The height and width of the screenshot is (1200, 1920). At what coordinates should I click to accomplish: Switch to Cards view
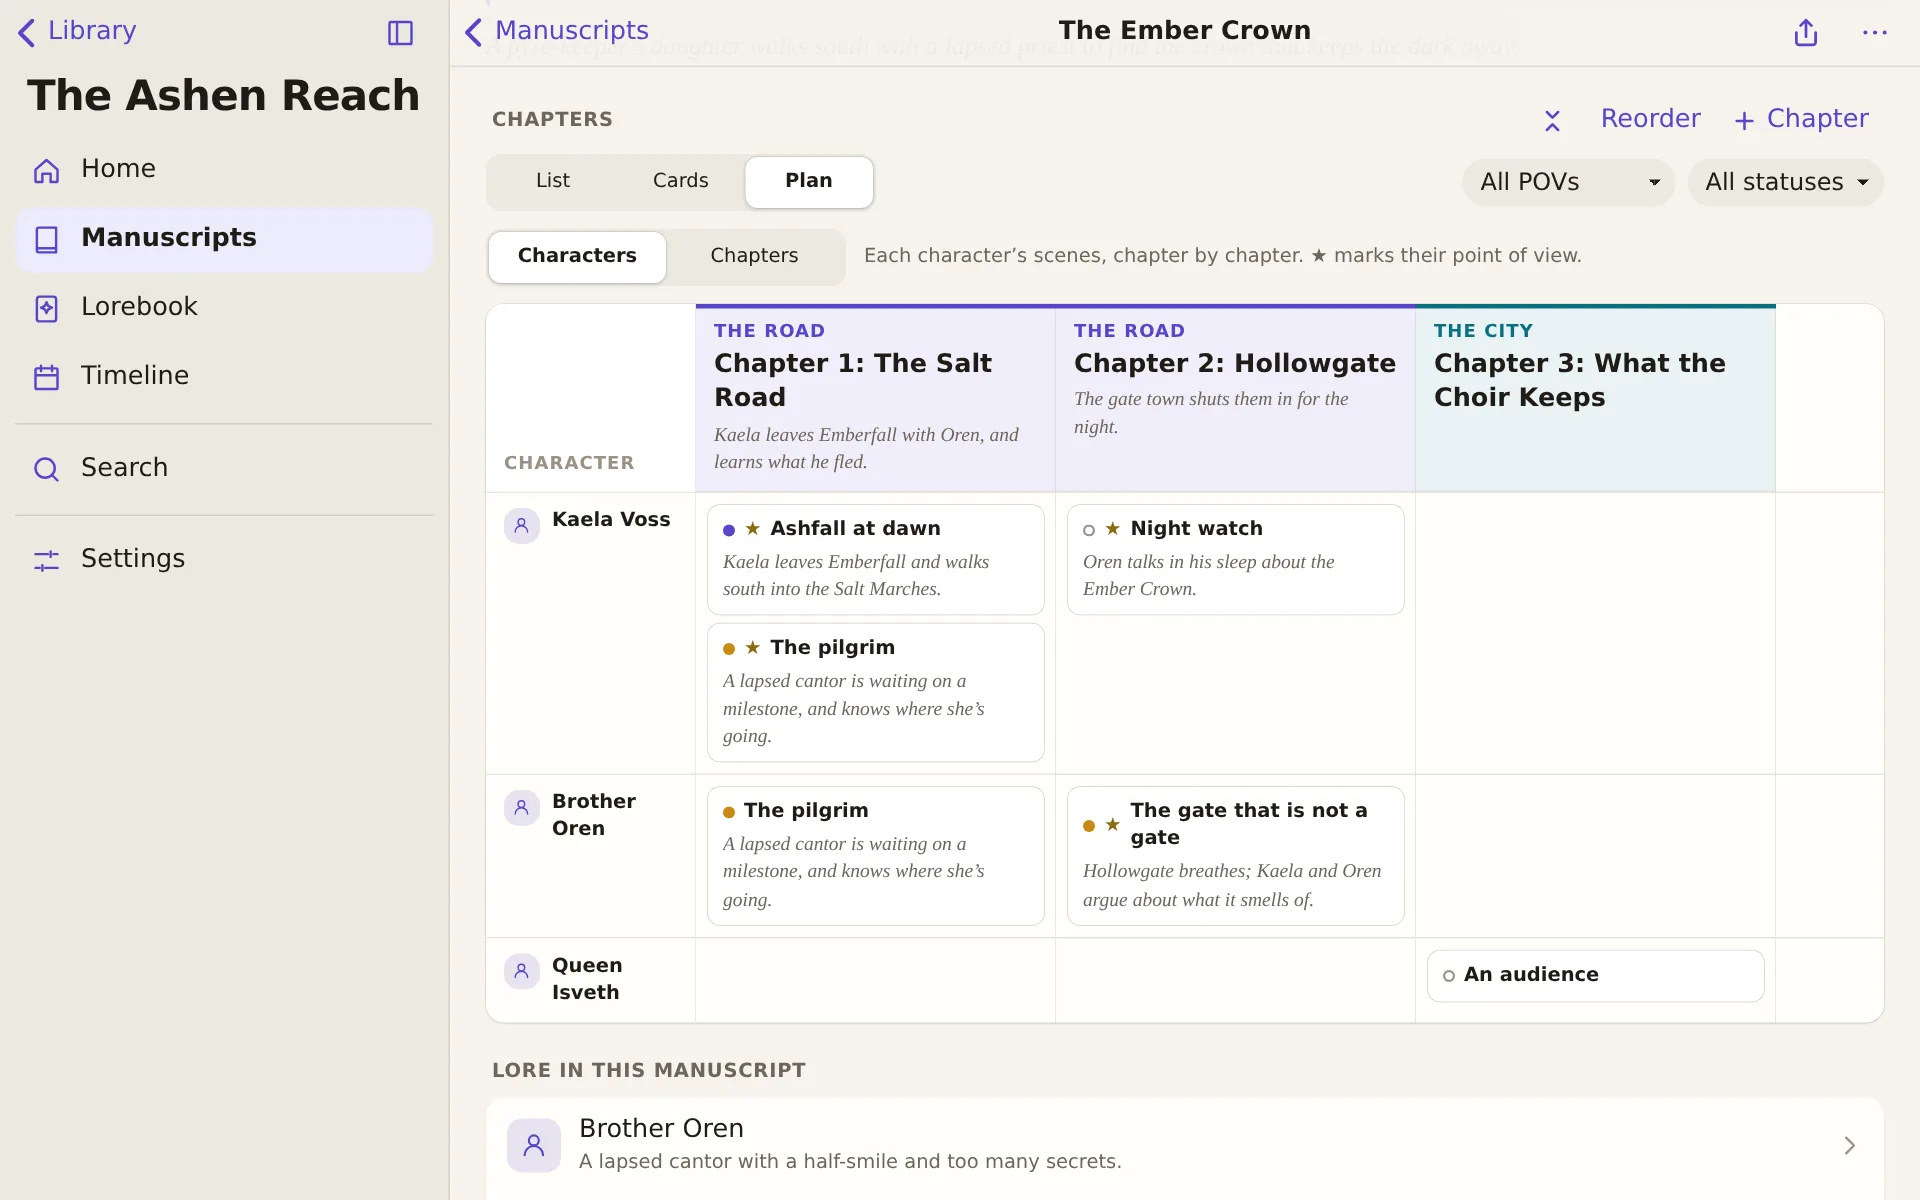680,181
